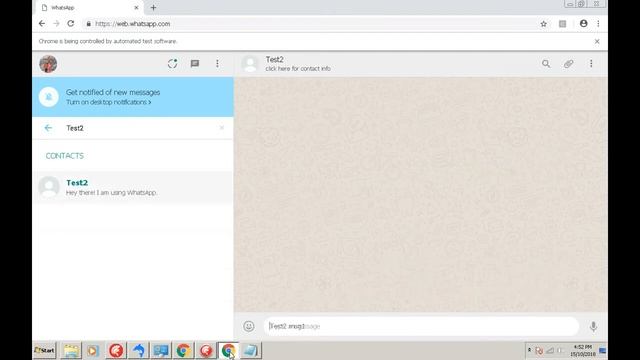Click the web.whatsapp.com address bar
This screenshot has height=360, width=640.
[x=310, y=24]
